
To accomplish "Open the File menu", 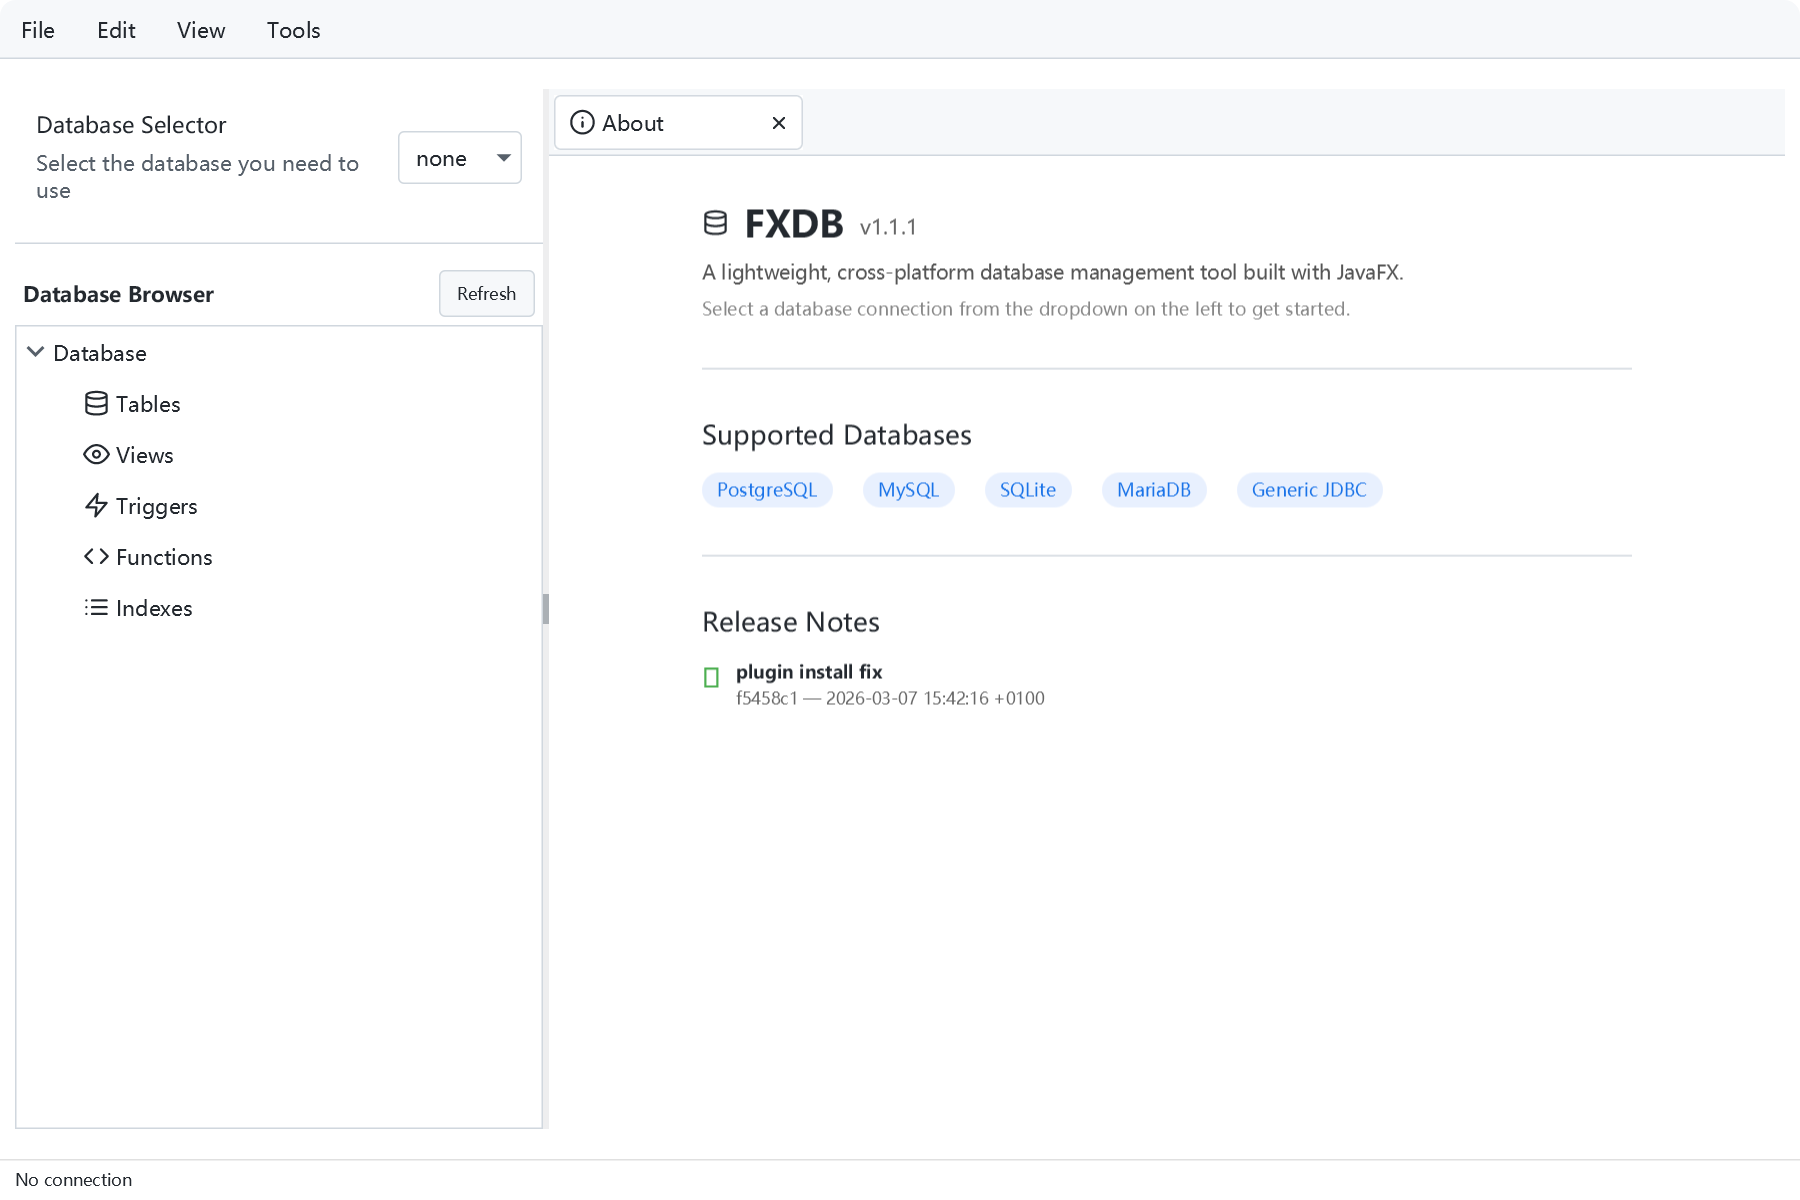I will pos(38,30).
